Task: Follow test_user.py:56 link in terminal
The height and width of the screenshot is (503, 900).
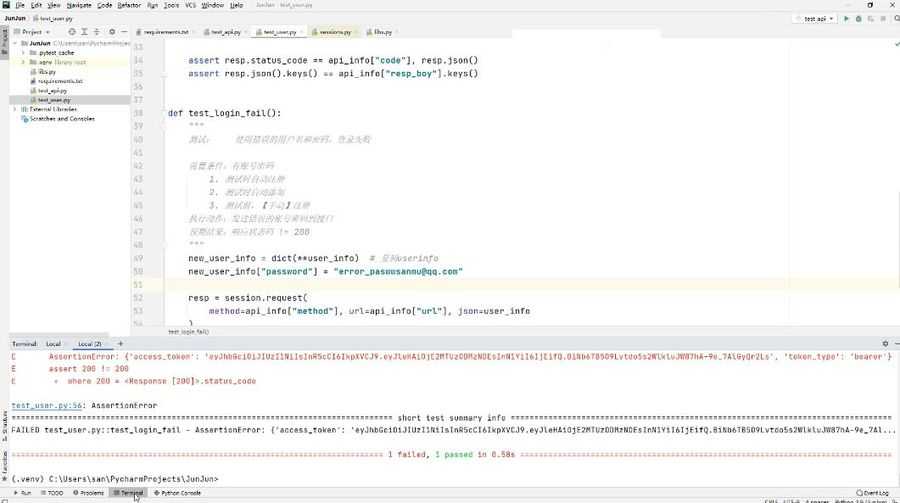Action: [x=47, y=405]
